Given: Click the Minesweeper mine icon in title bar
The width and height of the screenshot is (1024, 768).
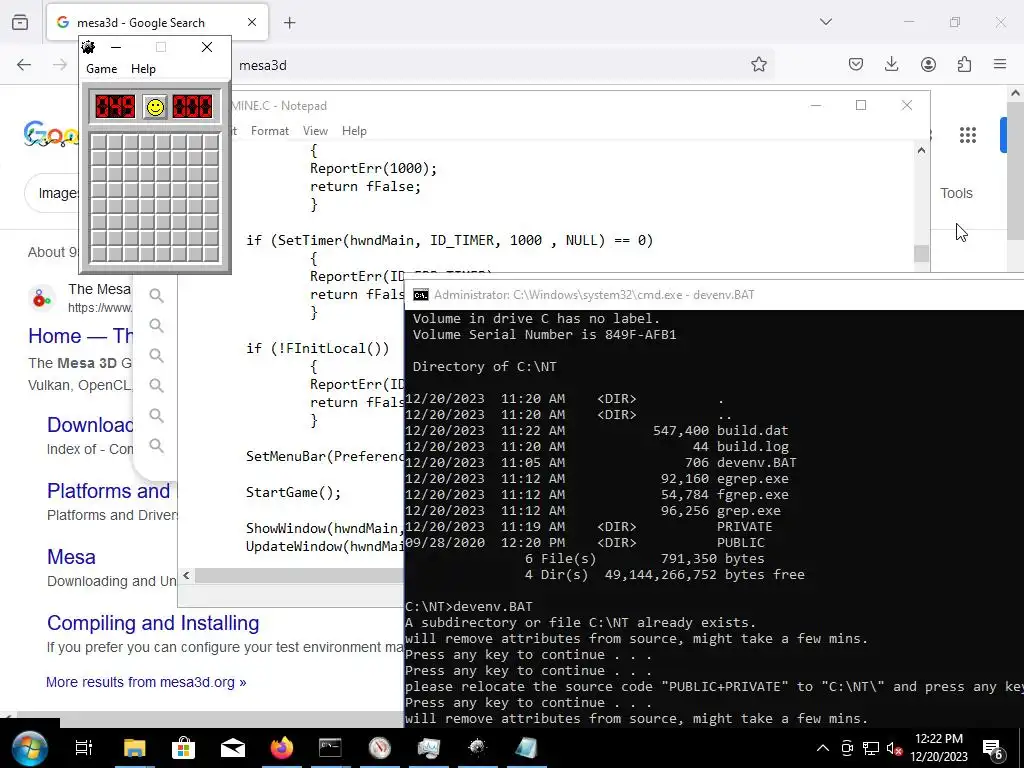Looking at the screenshot, I should 88,47.
